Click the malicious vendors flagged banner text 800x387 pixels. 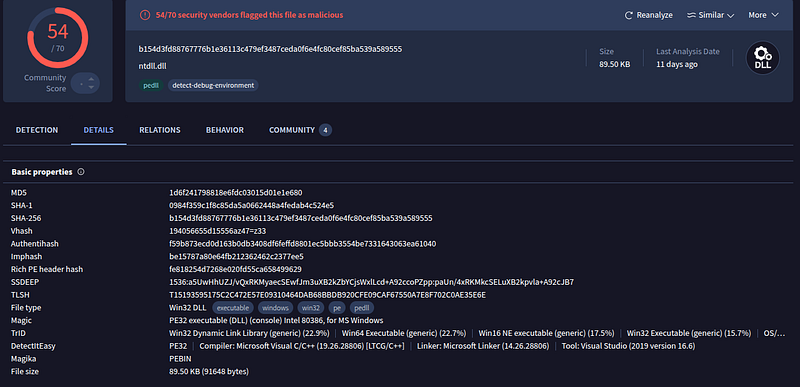point(249,15)
